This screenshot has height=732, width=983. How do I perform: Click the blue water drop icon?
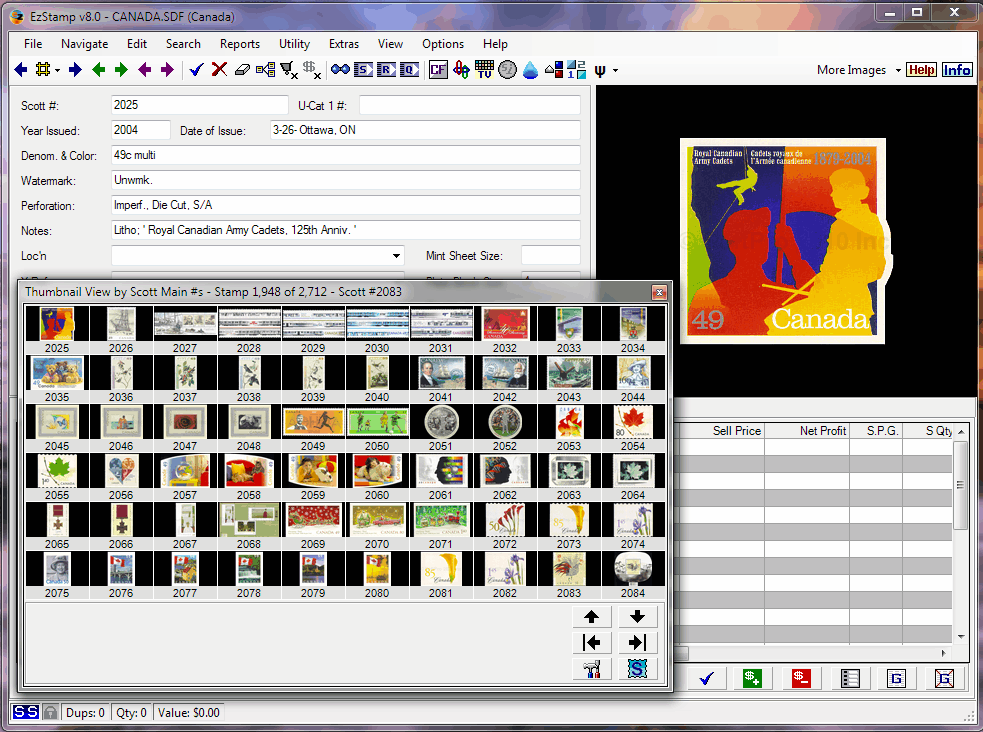click(x=530, y=70)
